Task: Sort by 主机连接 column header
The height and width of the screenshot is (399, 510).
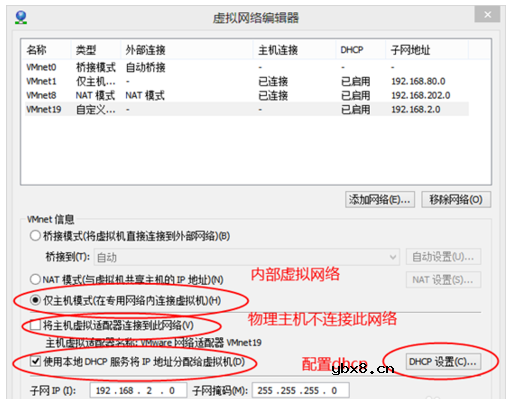Action: [x=294, y=50]
